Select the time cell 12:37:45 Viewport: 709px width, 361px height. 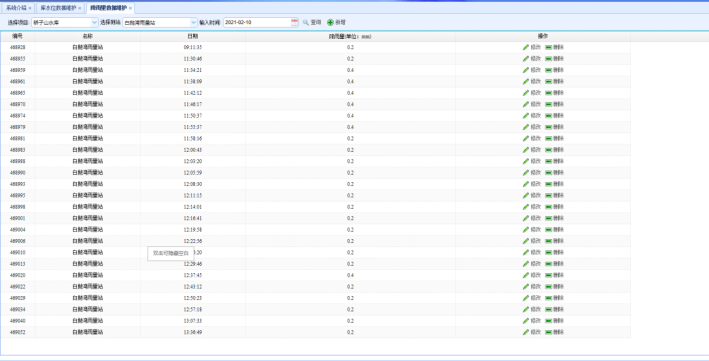193,275
